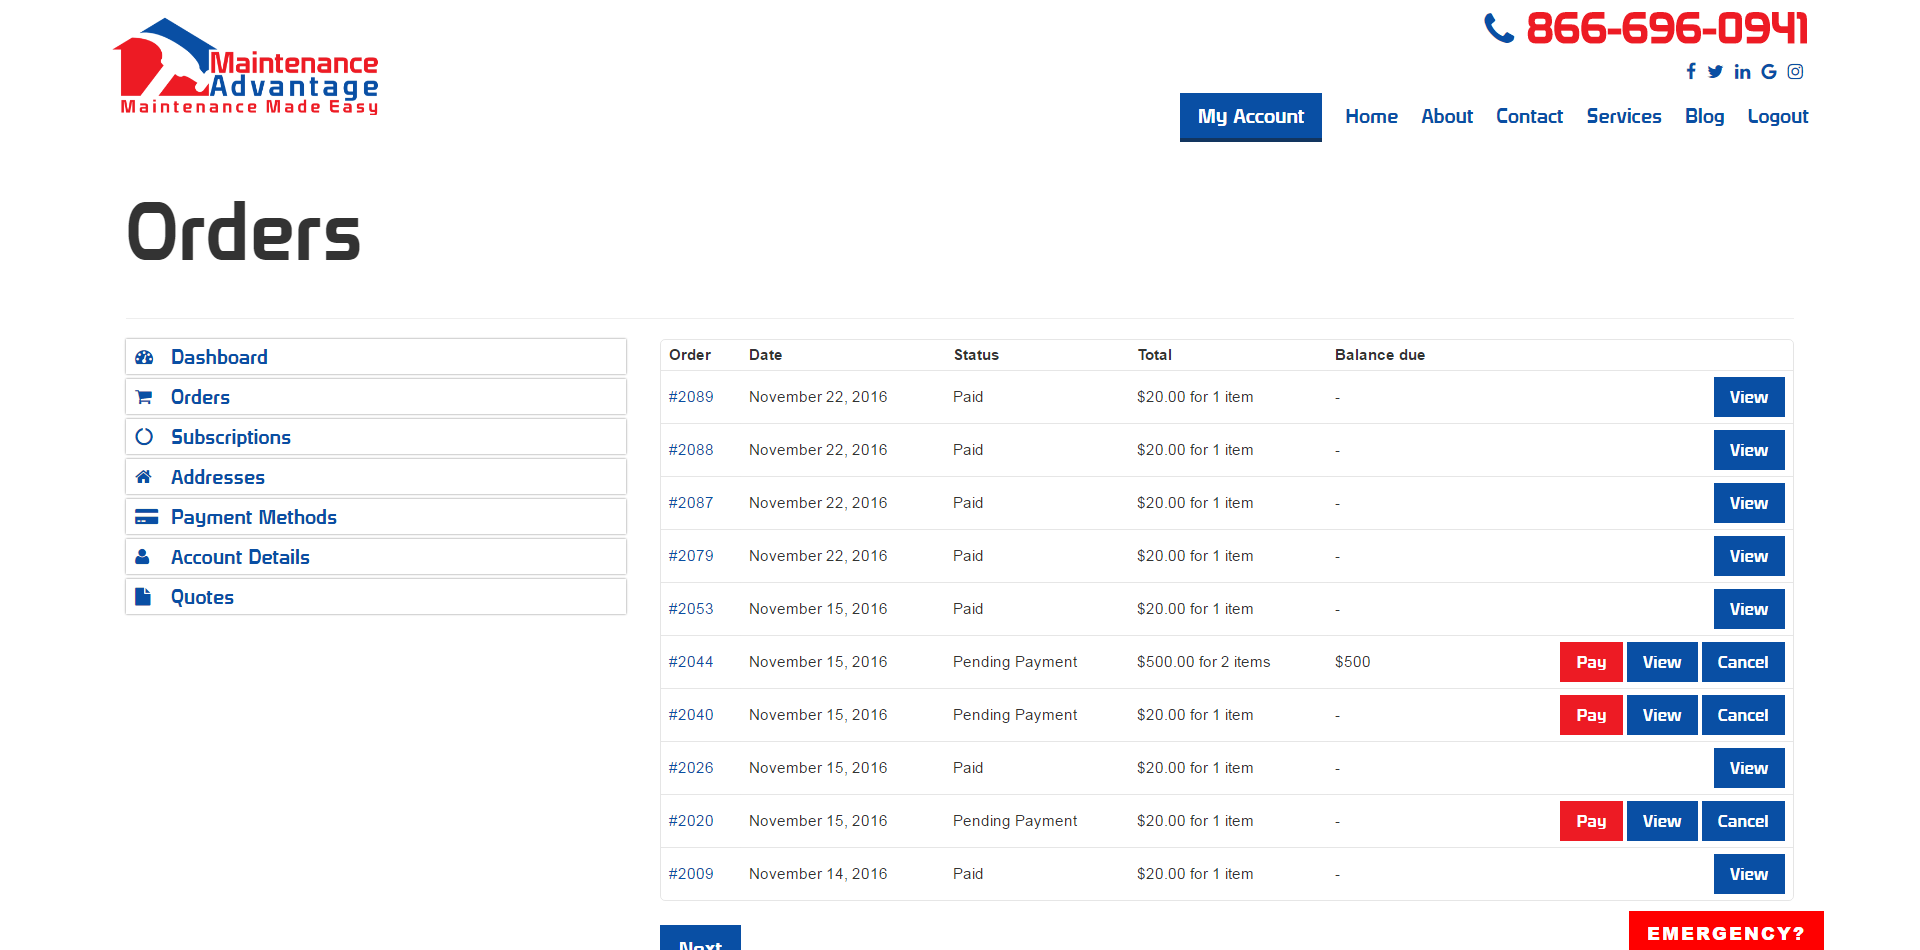The image size is (1920, 950).
Task: Click the Subscriptions circle icon
Action: pyautogui.click(x=144, y=437)
